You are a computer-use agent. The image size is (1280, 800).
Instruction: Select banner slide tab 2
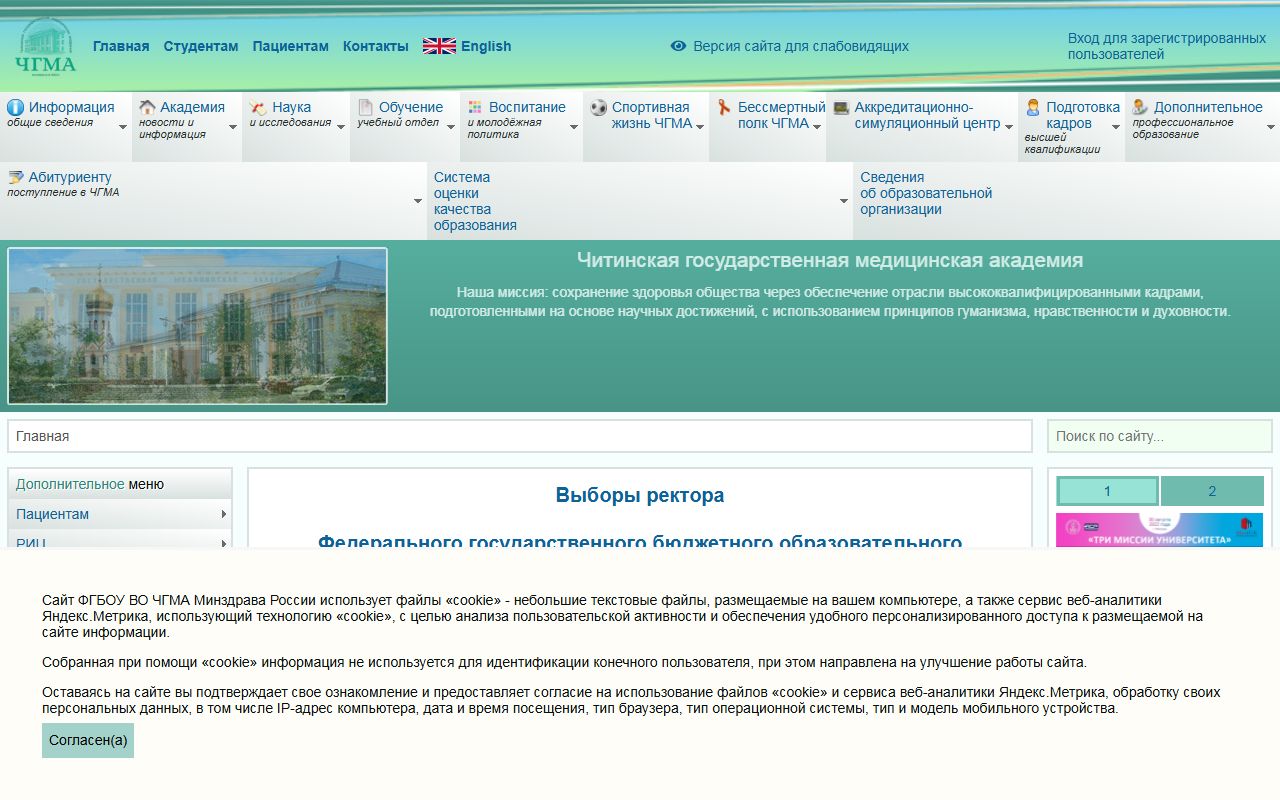click(x=1212, y=491)
